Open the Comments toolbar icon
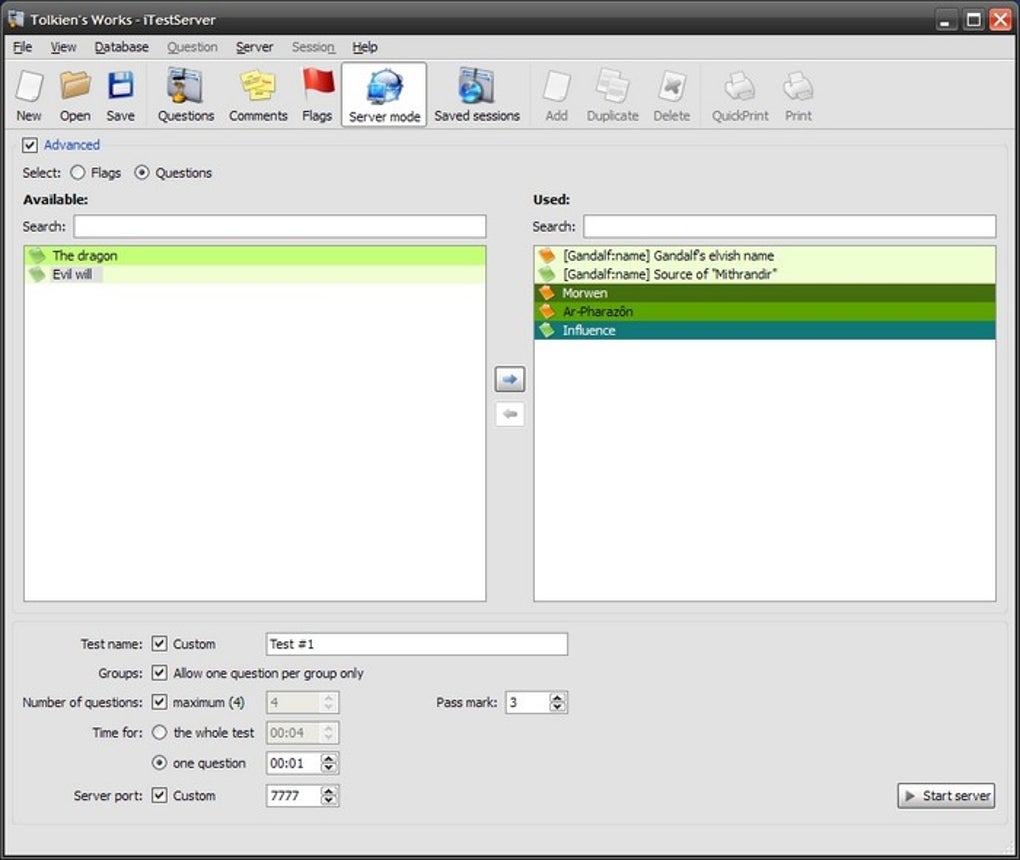The height and width of the screenshot is (860, 1020). [x=258, y=96]
